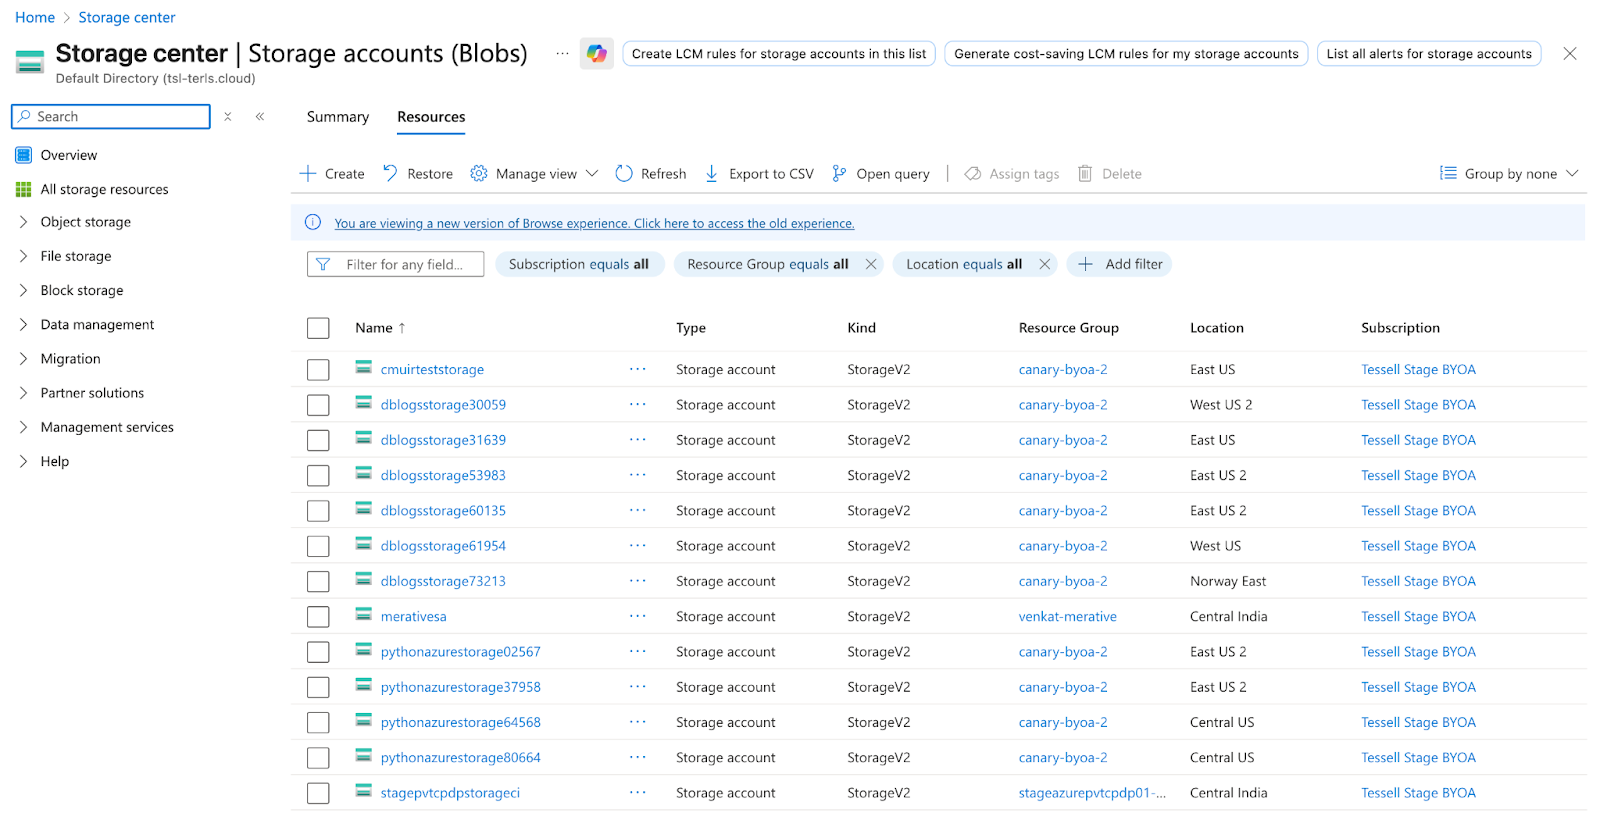This screenshot has width=1600, height=820.
Task: Switch to the Summary tab
Action: click(x=337, y=117)
